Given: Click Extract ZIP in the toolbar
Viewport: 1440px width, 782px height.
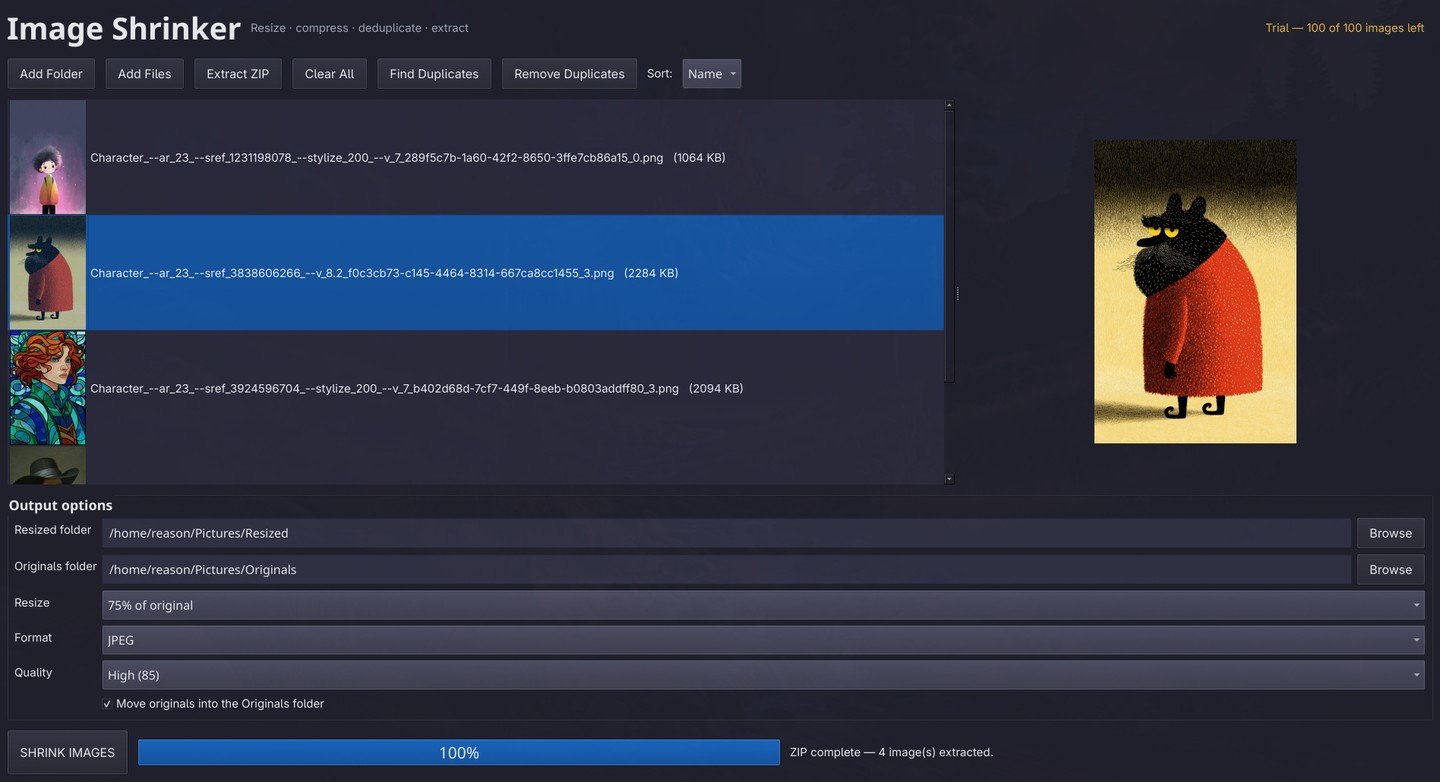Looking at the screenshot, I should tap(238, 74).
